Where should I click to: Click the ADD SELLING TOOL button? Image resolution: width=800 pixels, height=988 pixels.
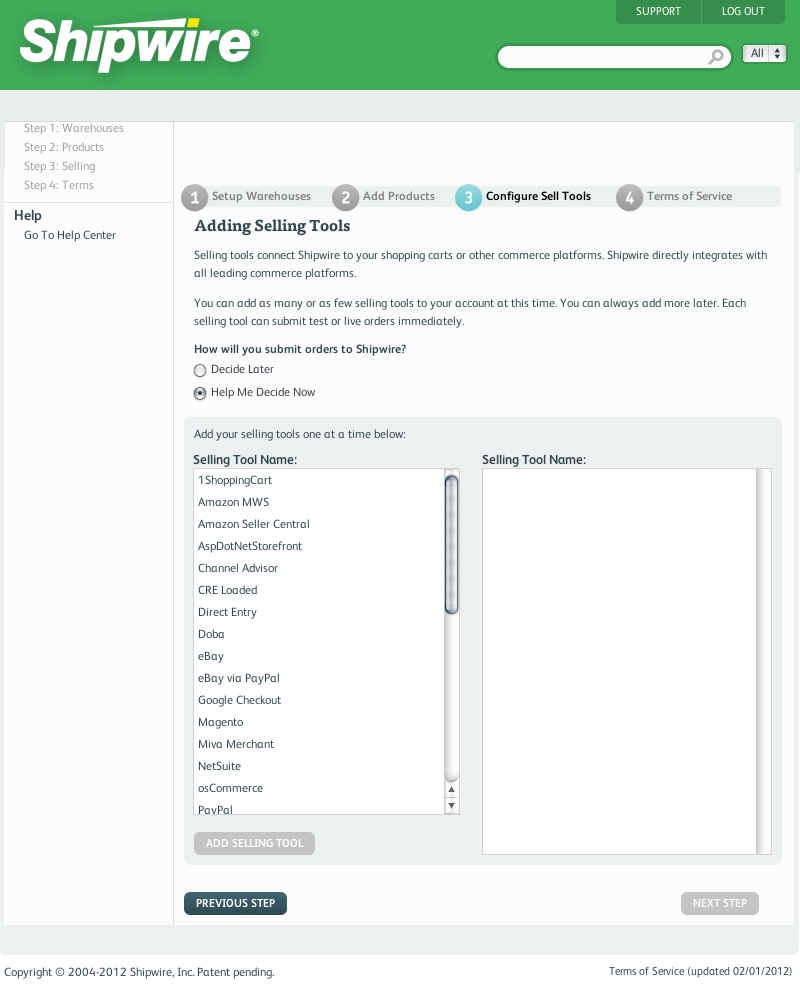pos(254,843)
